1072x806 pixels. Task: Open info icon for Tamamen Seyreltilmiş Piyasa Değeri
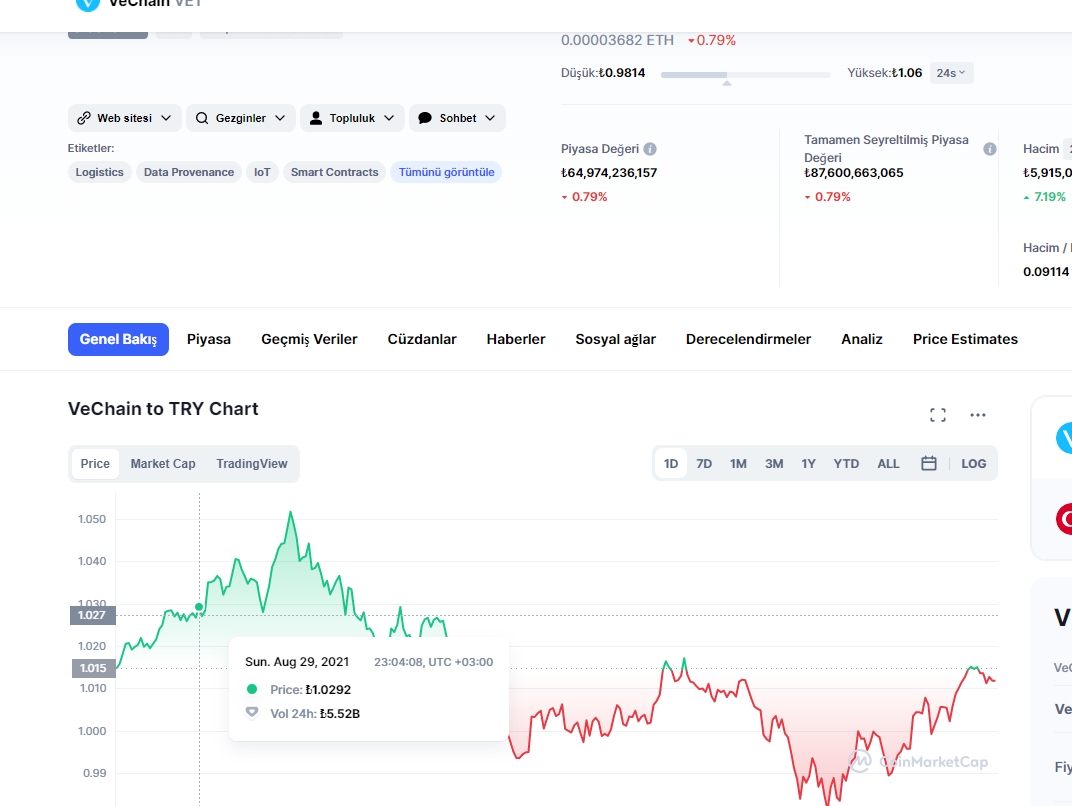989,149
